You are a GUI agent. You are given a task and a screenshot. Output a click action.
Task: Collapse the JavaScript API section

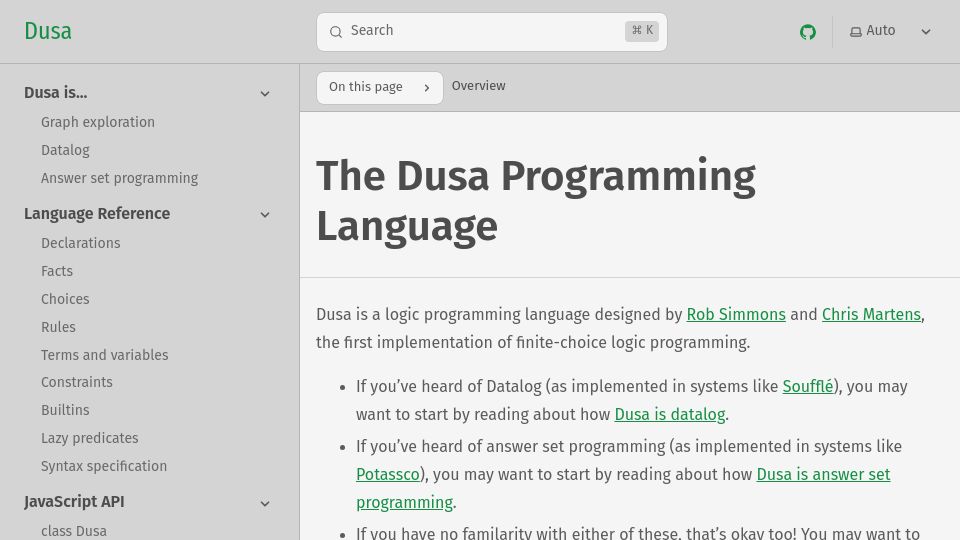(x=264, y=504)
